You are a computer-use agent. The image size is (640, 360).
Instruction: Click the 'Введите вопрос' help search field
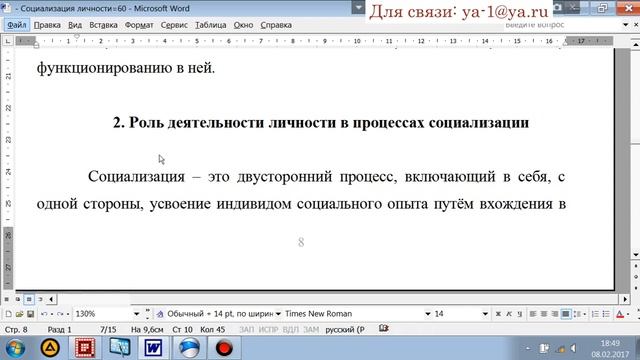pyautogui.click(x=562, y=25)
